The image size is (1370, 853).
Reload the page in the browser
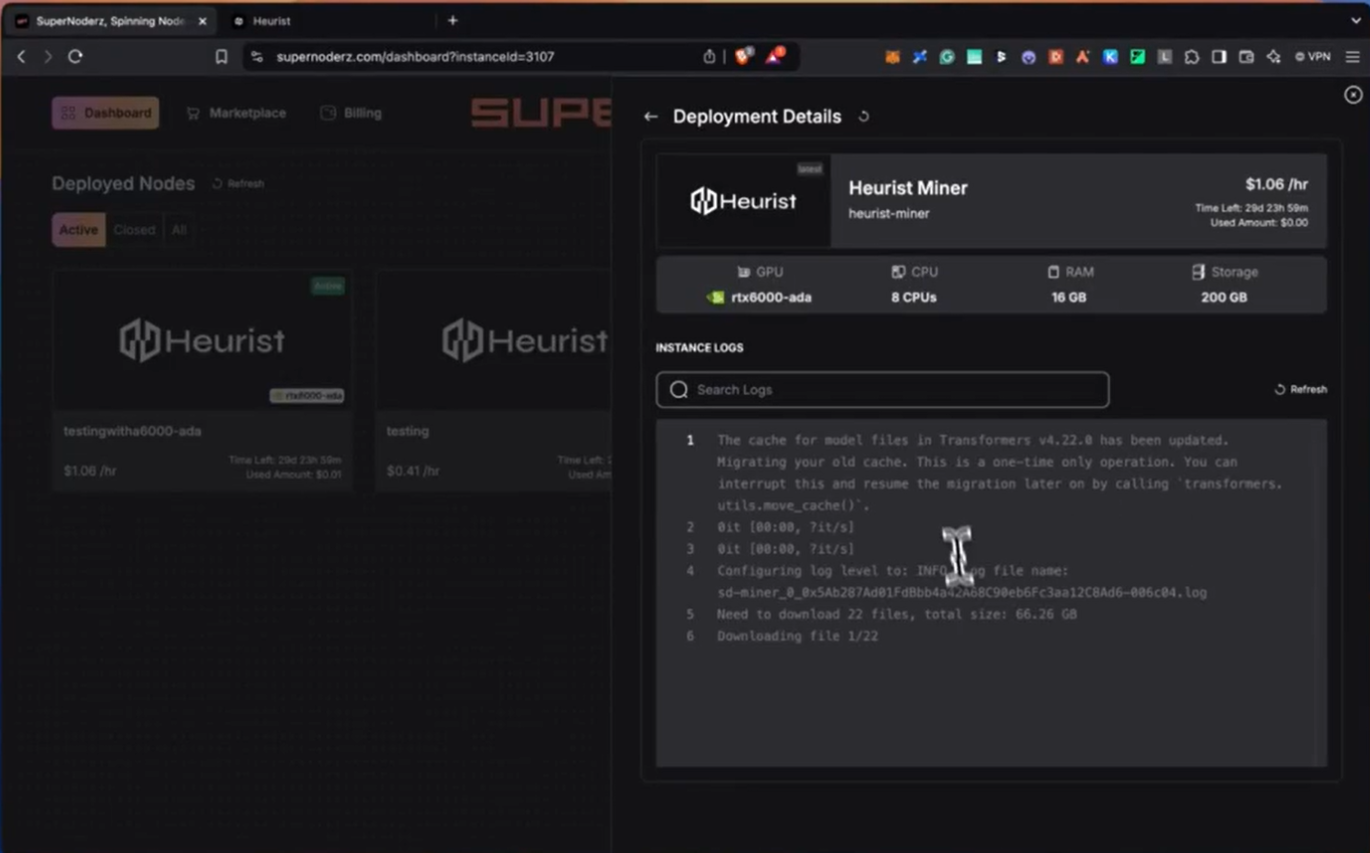click(75, 57)
